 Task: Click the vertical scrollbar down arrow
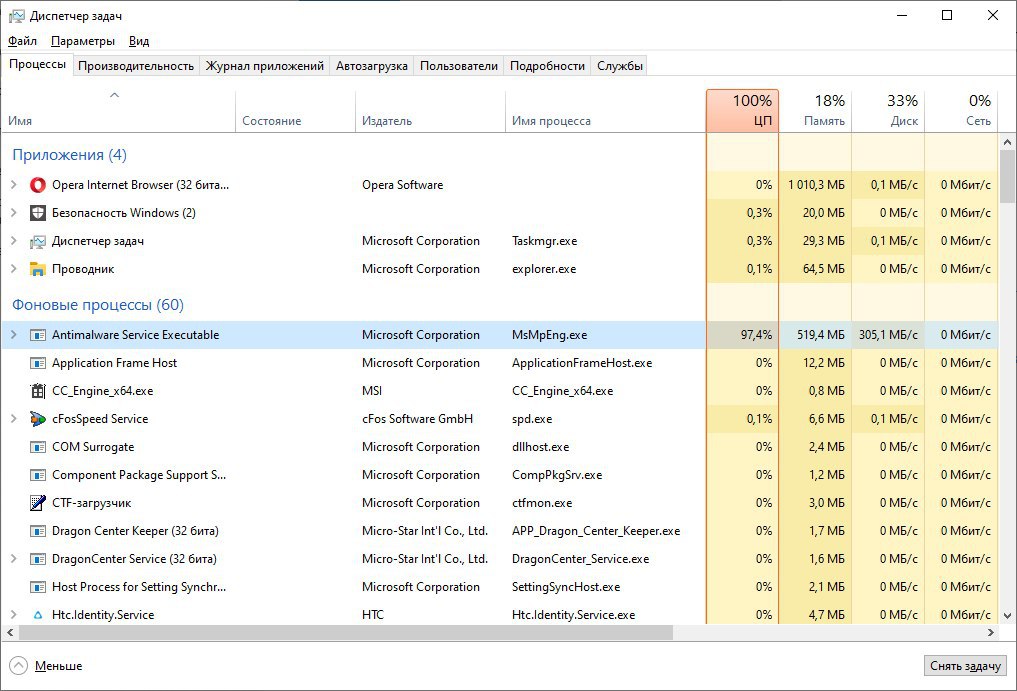coord(1007,615)
